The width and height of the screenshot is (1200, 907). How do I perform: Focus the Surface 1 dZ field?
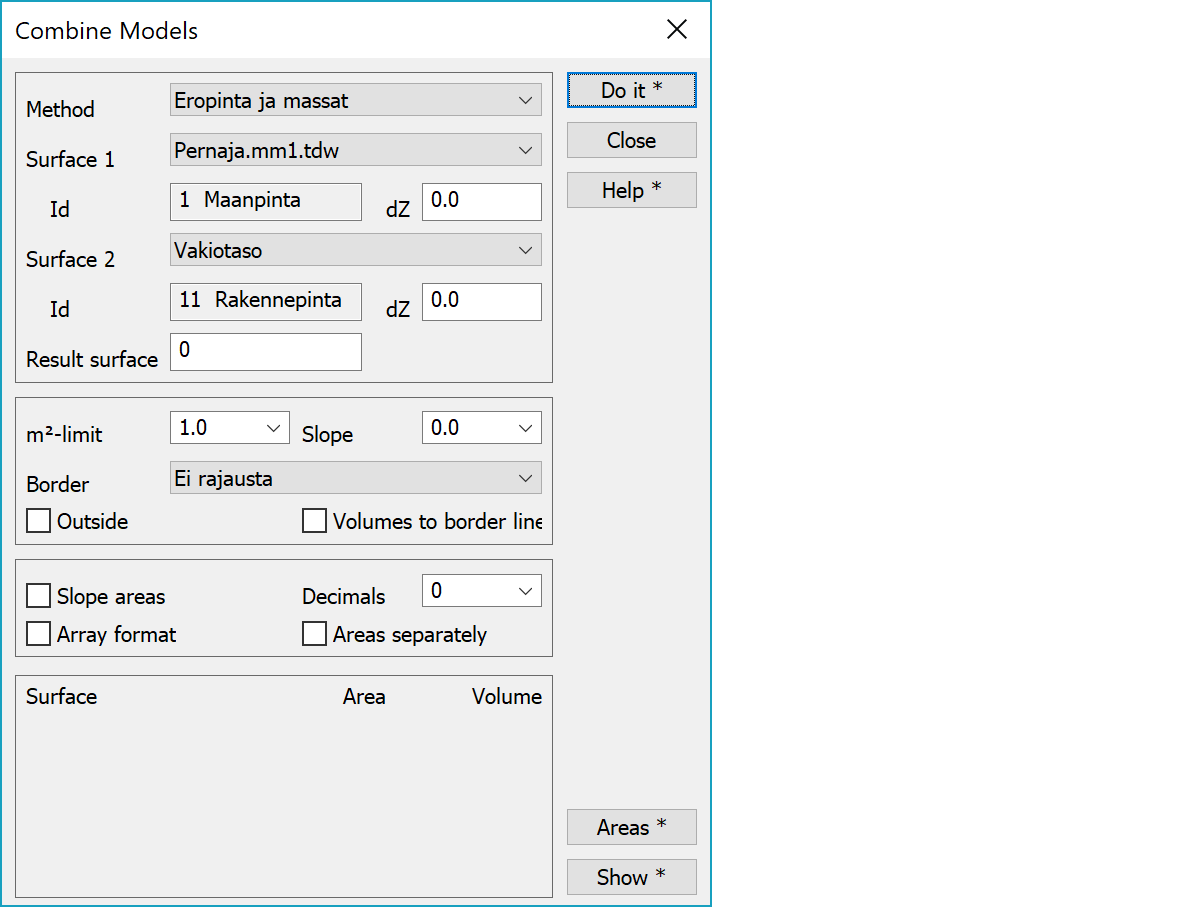point(481,201)
